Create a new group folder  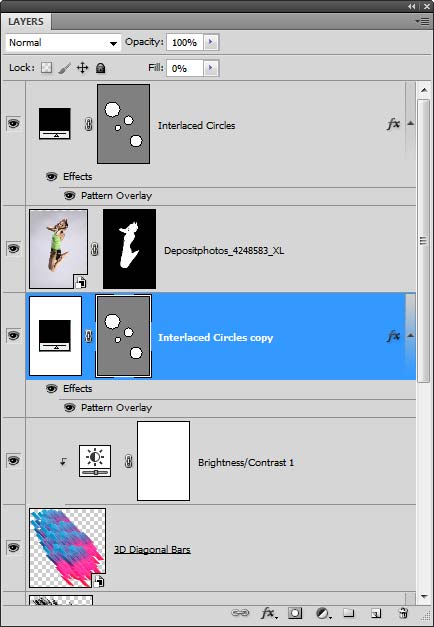[349, 613]
